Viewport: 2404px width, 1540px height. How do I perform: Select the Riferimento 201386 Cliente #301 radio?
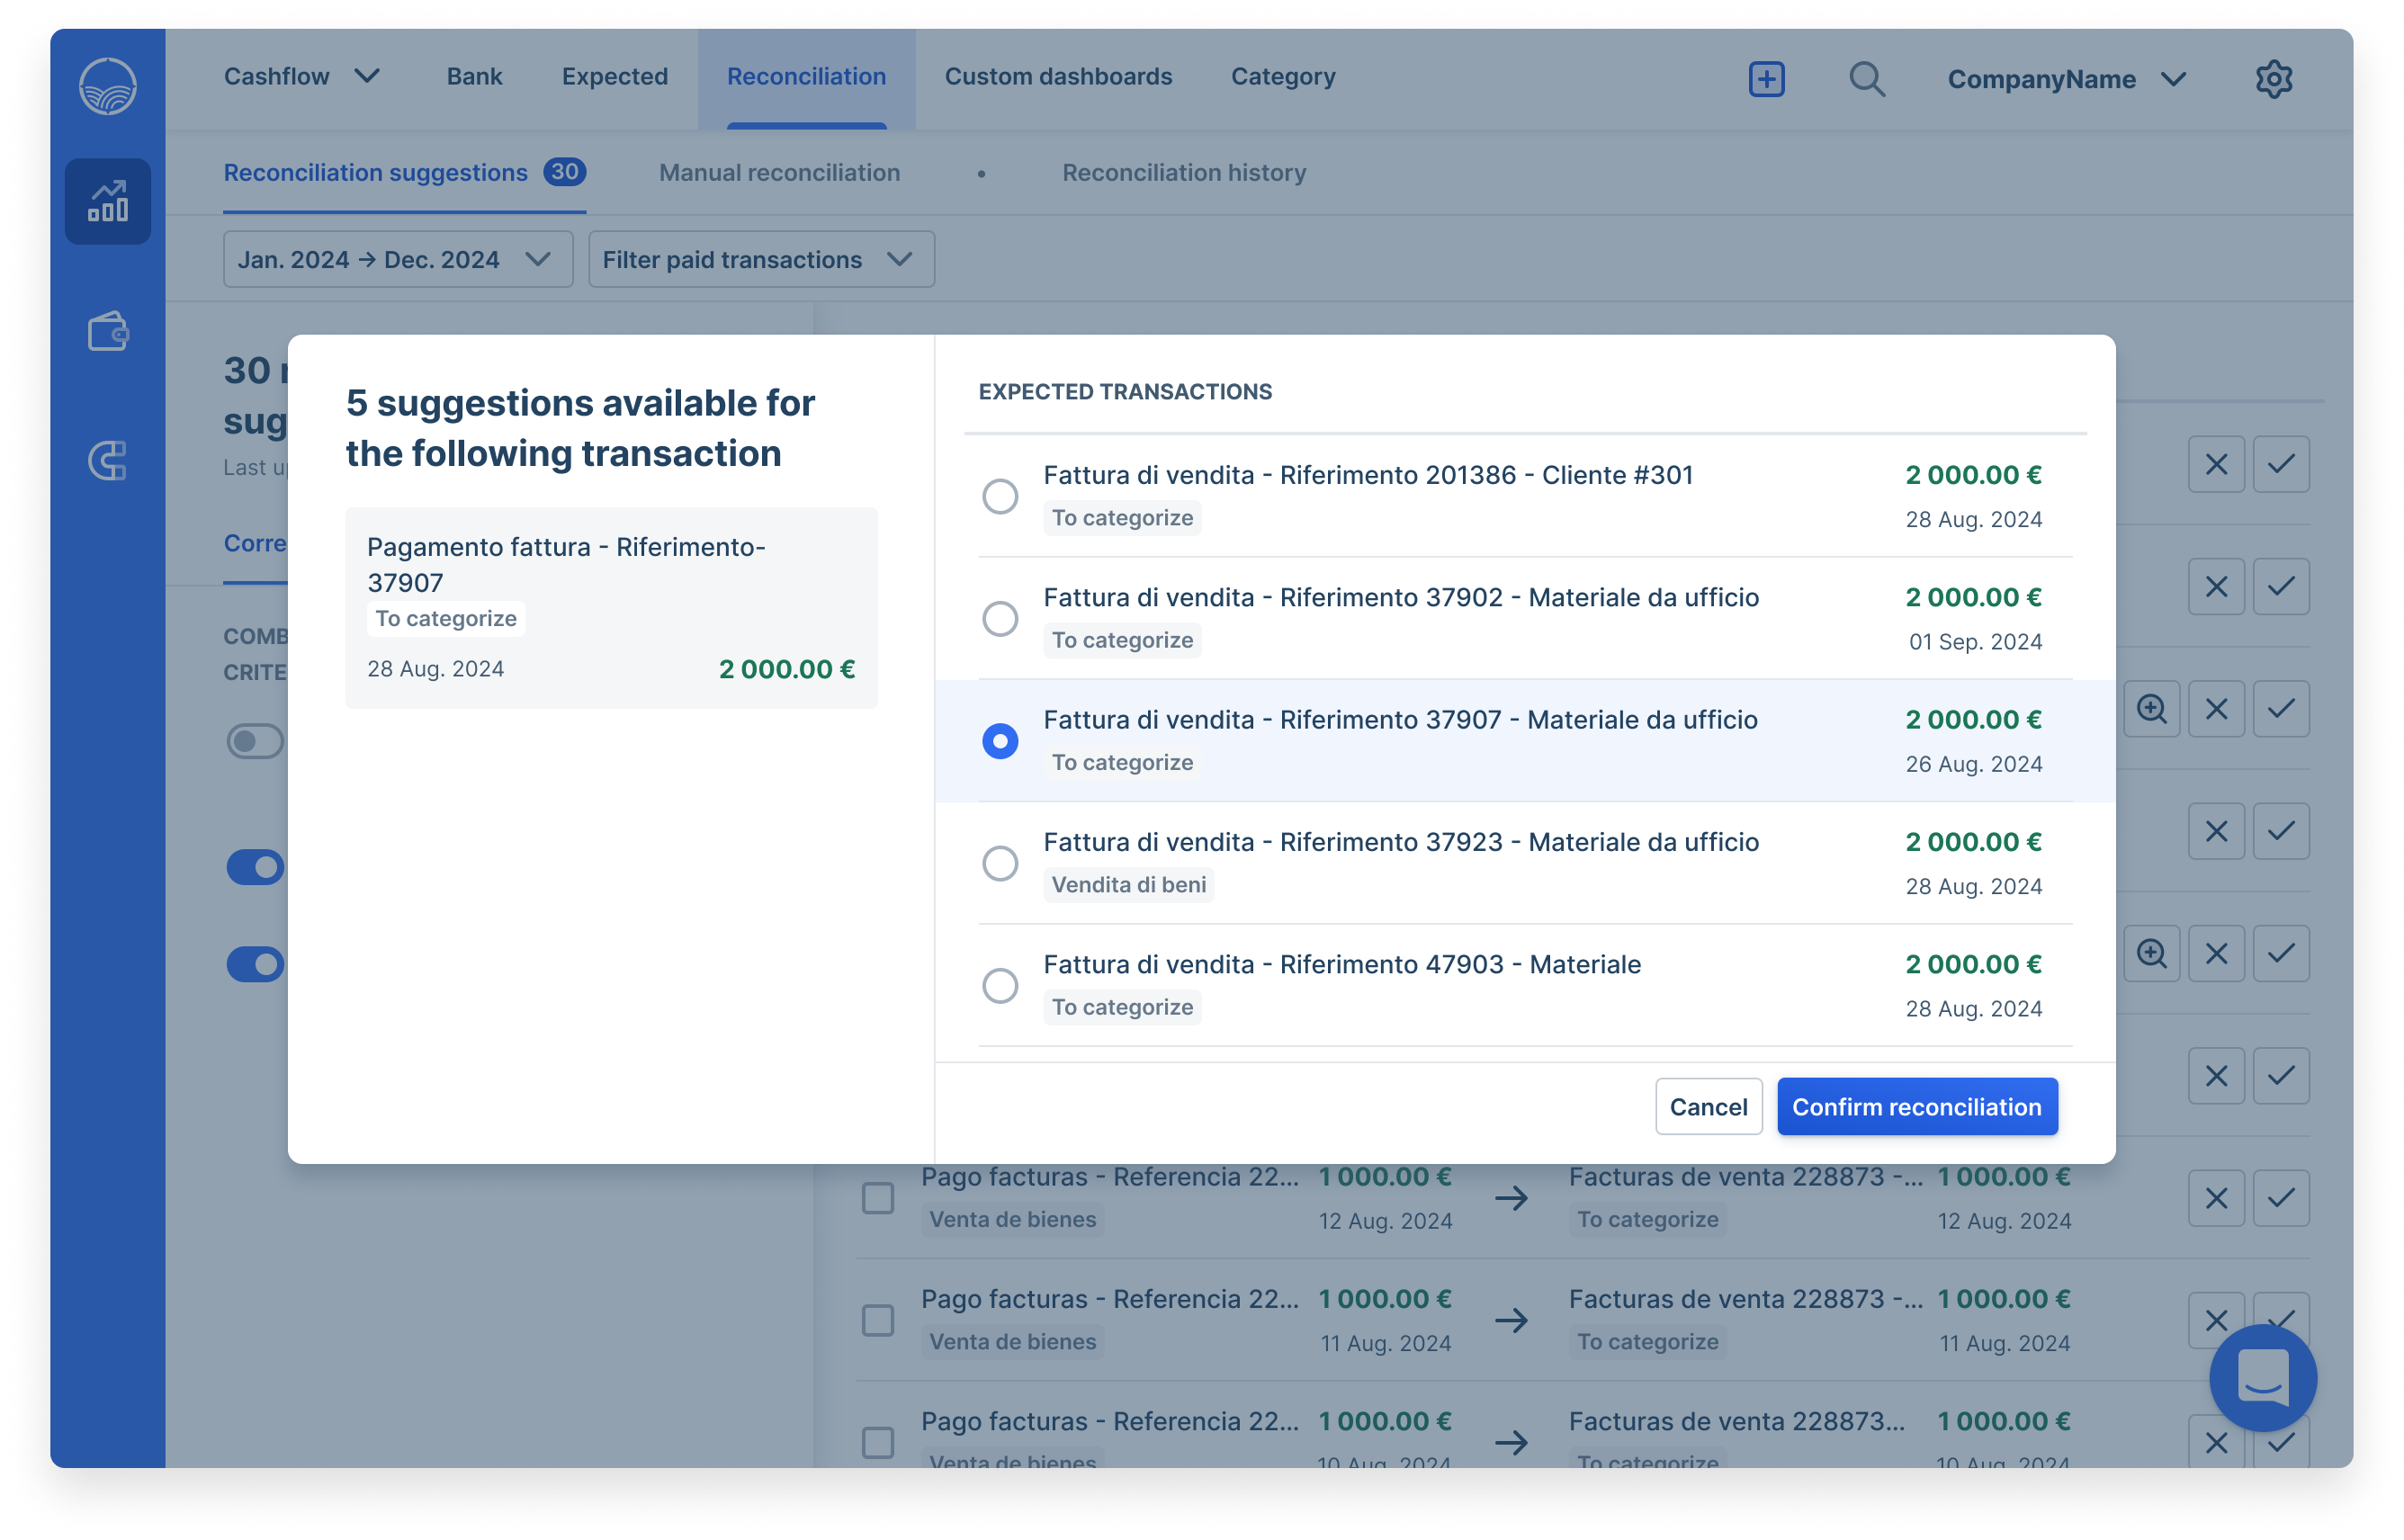tap(999, 496)
